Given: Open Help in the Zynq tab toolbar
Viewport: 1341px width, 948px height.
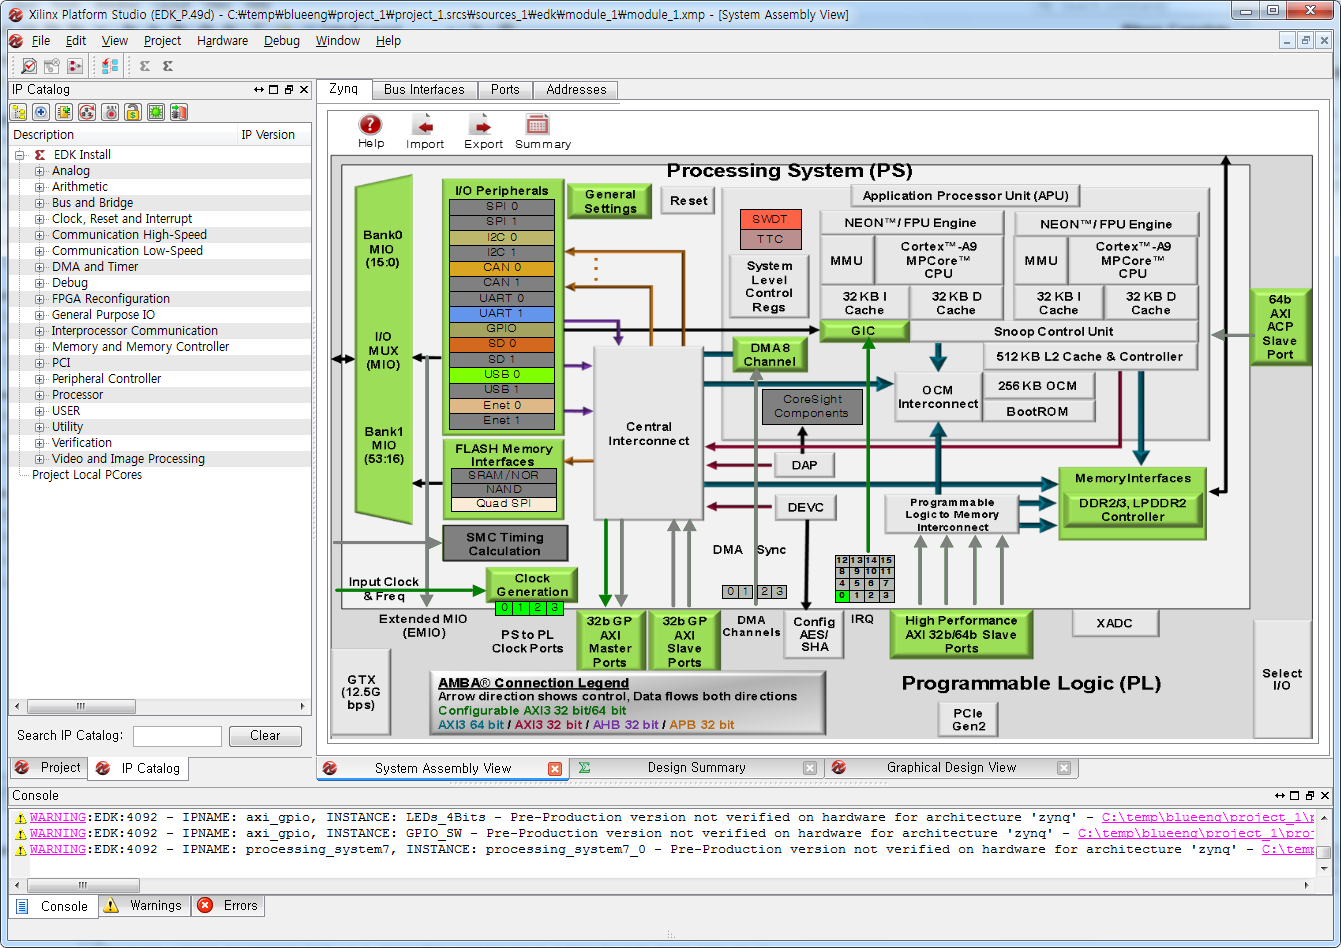Looking at the screenshot, I should click(x=371, y=131).
